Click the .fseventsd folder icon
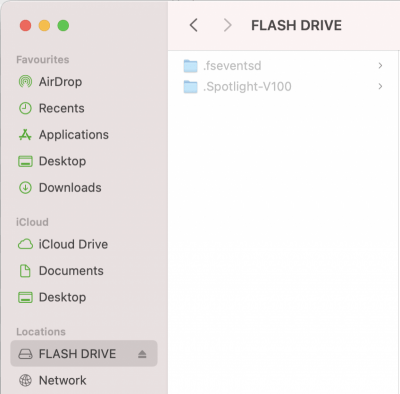This screenshot has width=400, height=394. point(191,66)
